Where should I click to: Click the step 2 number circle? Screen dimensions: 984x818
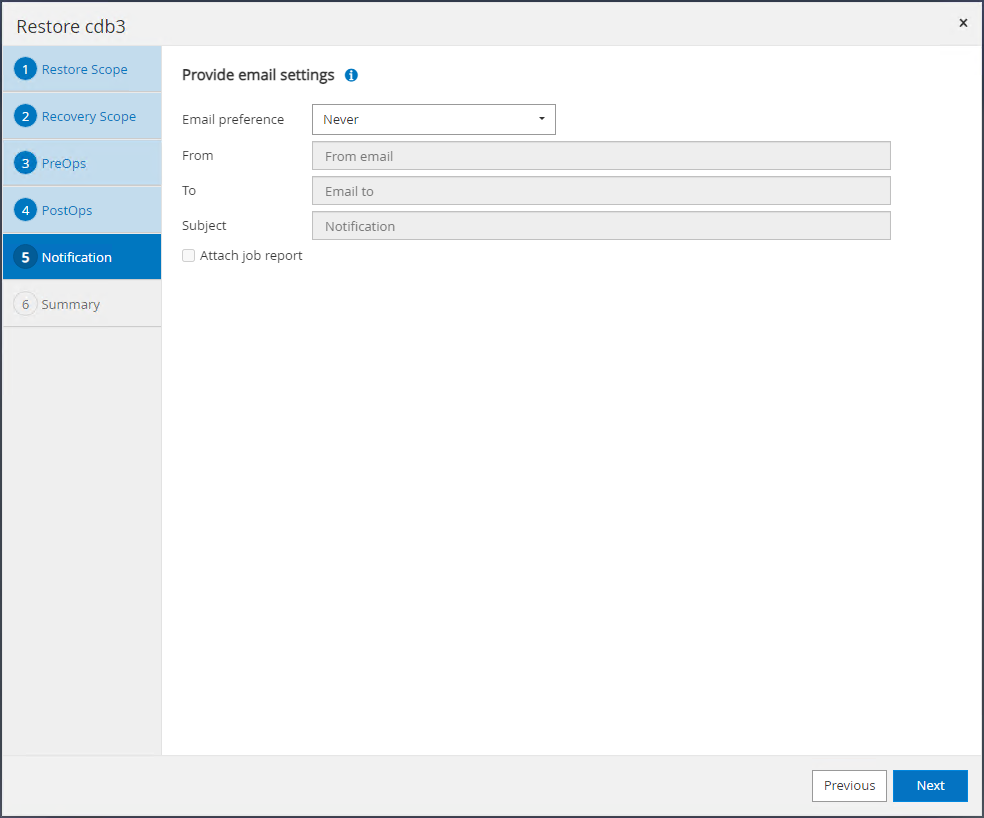pyautogui.click(x=25, y=116)
